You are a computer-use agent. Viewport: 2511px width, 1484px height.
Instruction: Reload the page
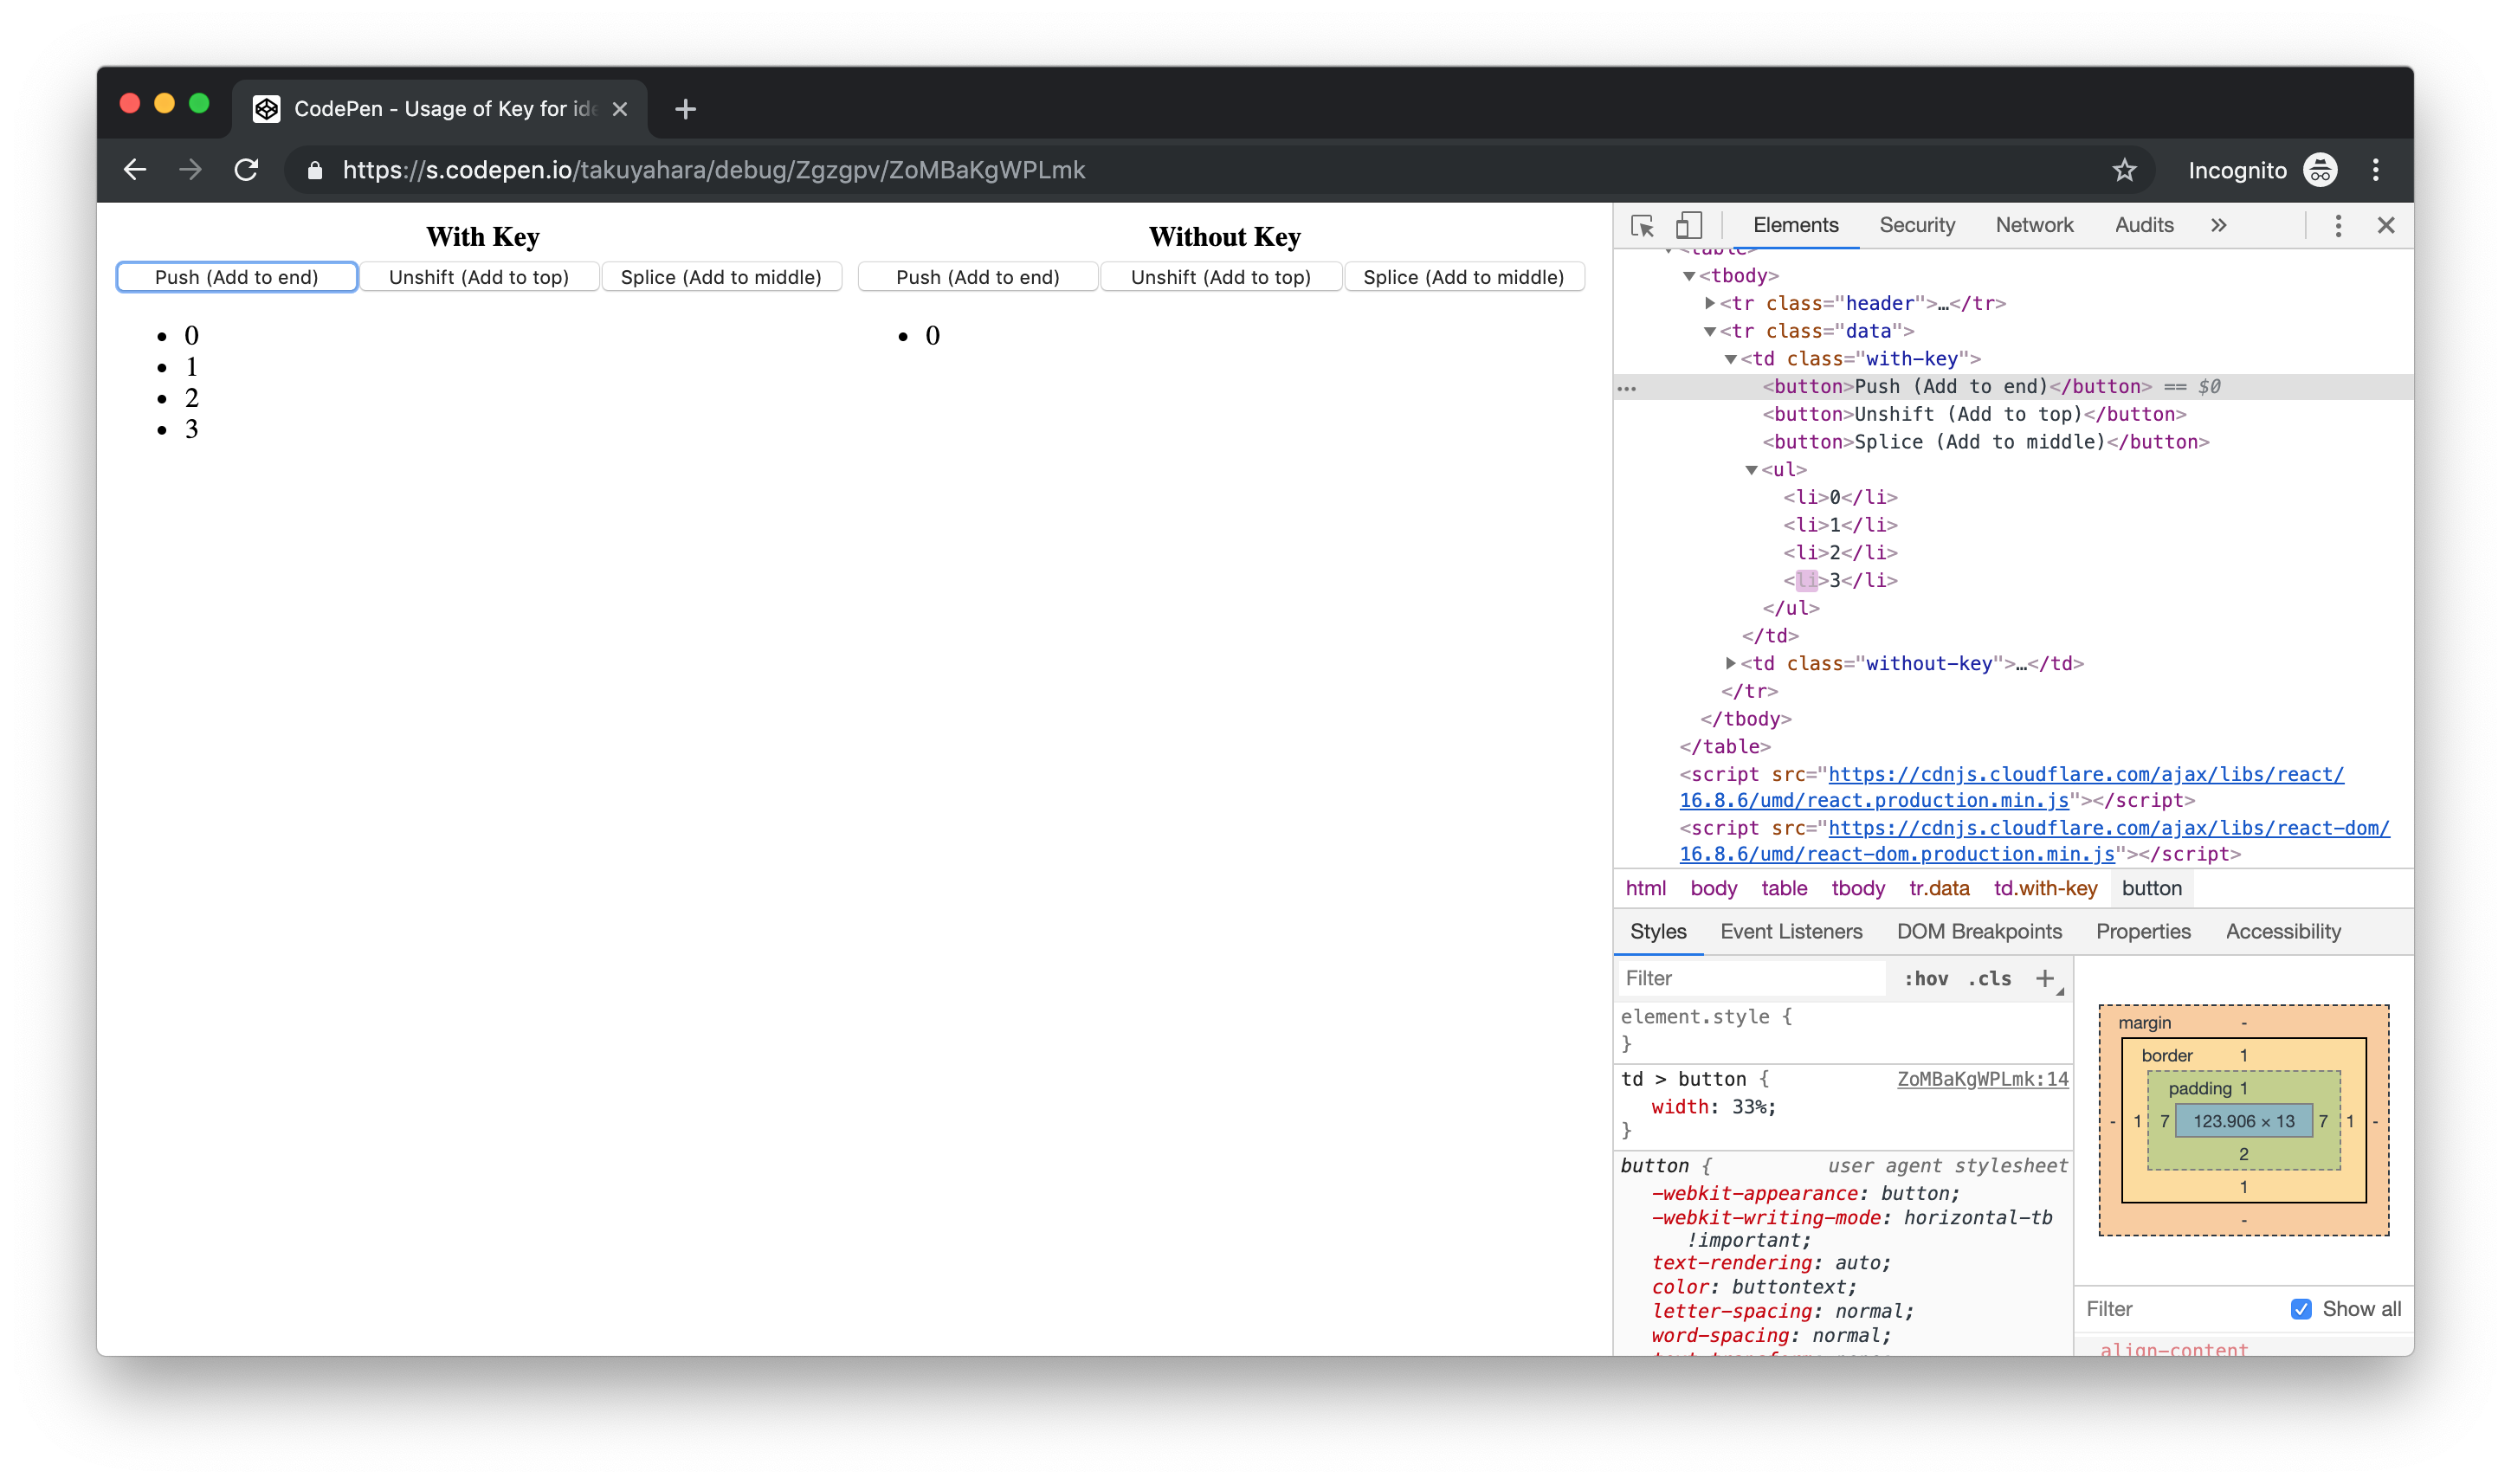pos(247,169)
